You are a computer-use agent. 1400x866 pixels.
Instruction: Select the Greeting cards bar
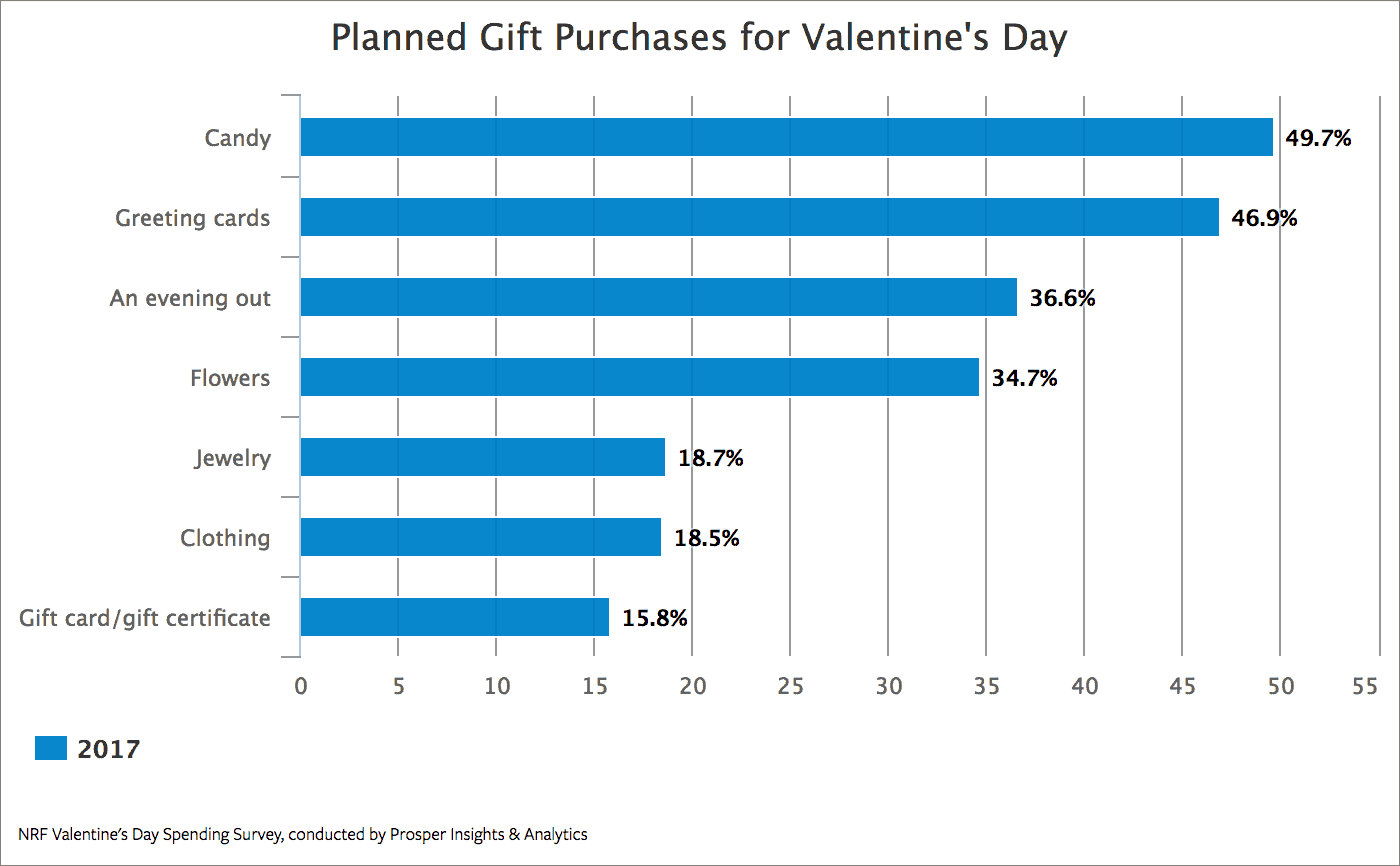click(x=760, y=217)
